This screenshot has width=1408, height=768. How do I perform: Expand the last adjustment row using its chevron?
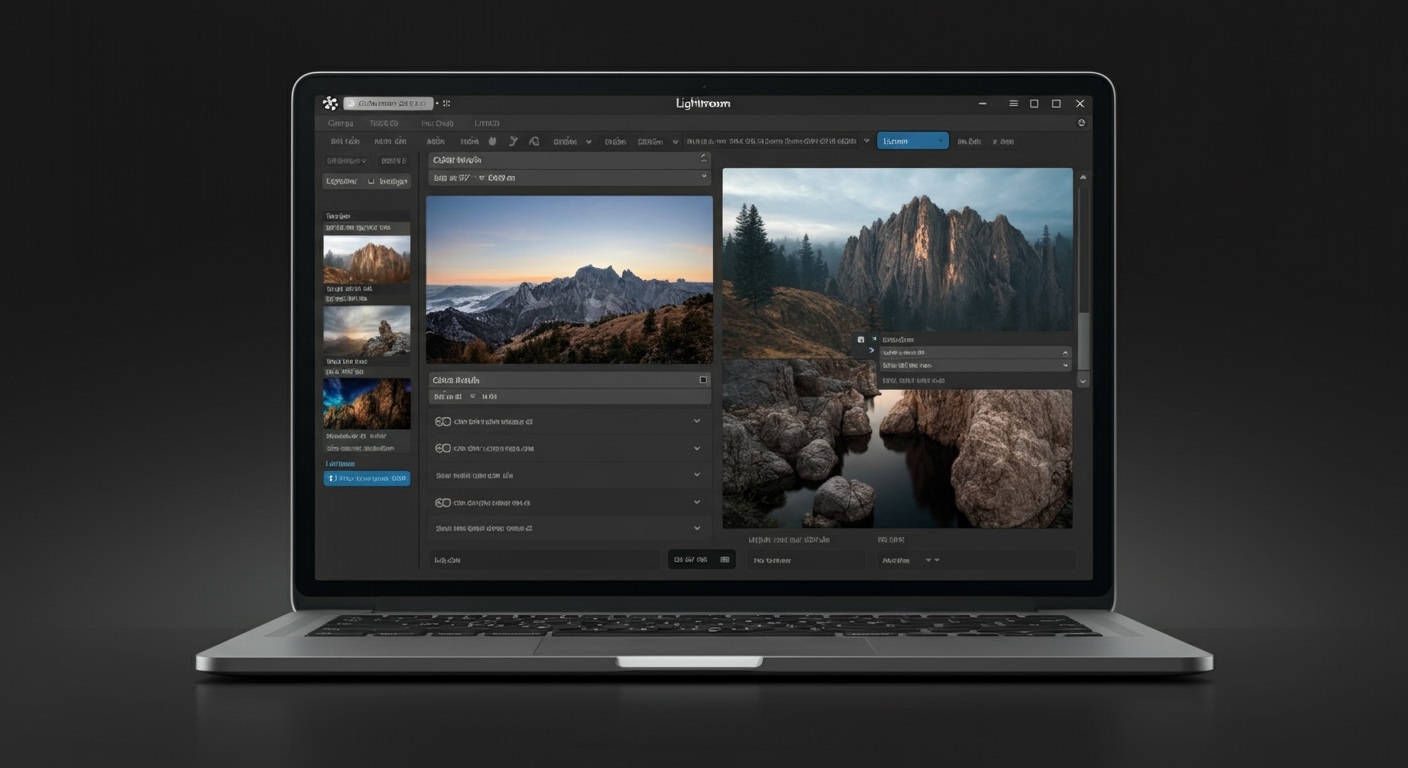pyautogui.click(x=697, y=528)
